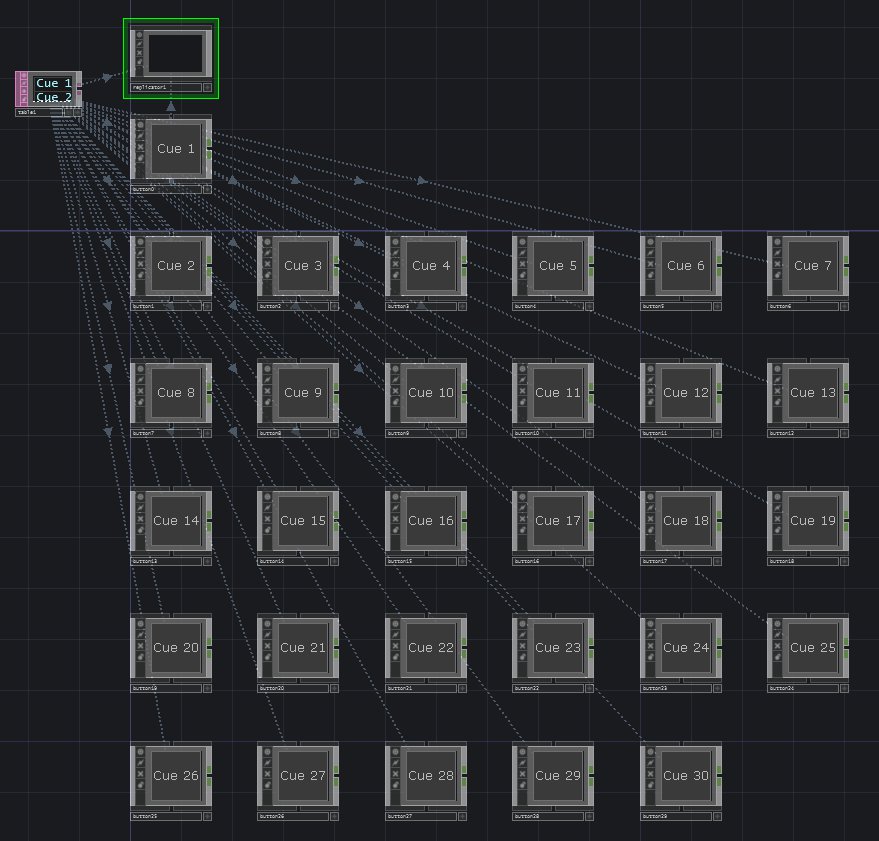Image resolution: width=879 pixels, height=841 pixels.
Task: Toggle the X bypass flag on Cue 1 node
Action: click(140, 147)
